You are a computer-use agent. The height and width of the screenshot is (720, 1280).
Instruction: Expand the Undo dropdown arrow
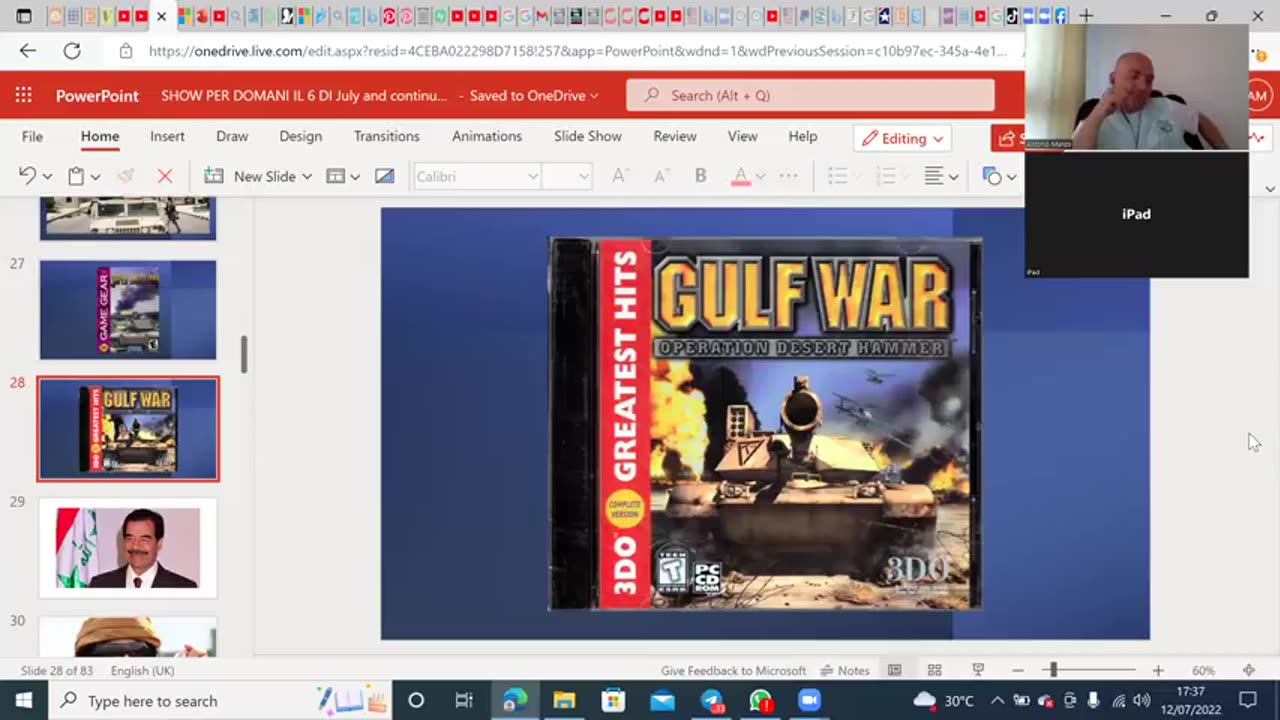click(47, 176)
